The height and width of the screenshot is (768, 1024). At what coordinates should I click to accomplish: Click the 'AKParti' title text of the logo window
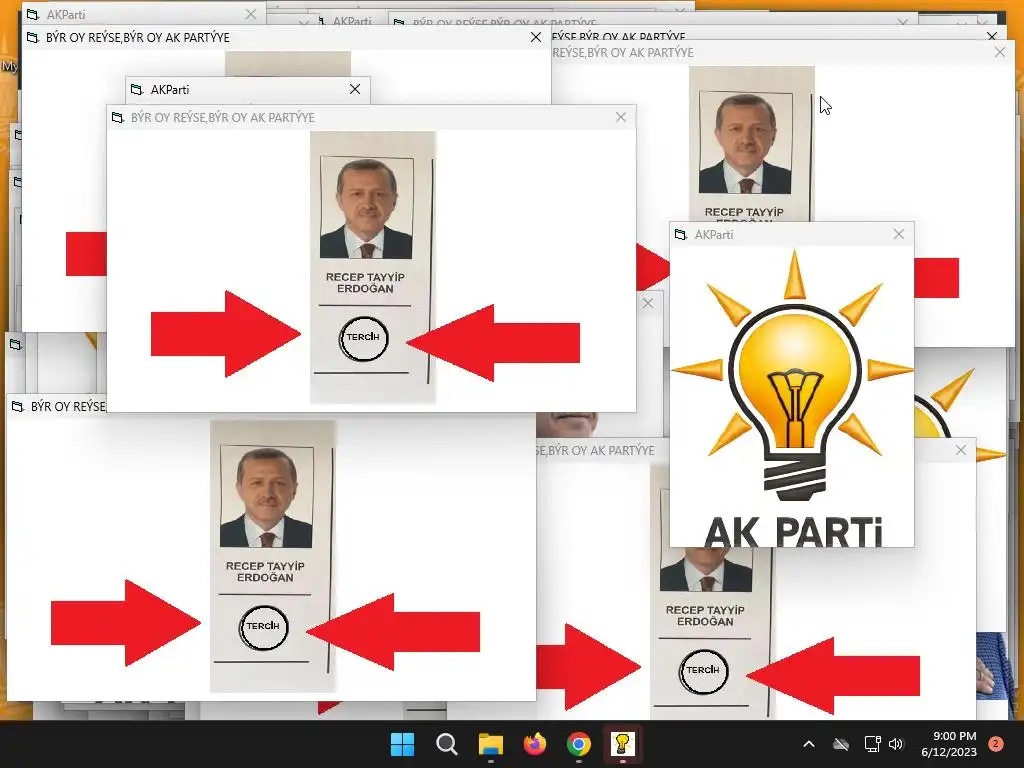pos(714,234)
